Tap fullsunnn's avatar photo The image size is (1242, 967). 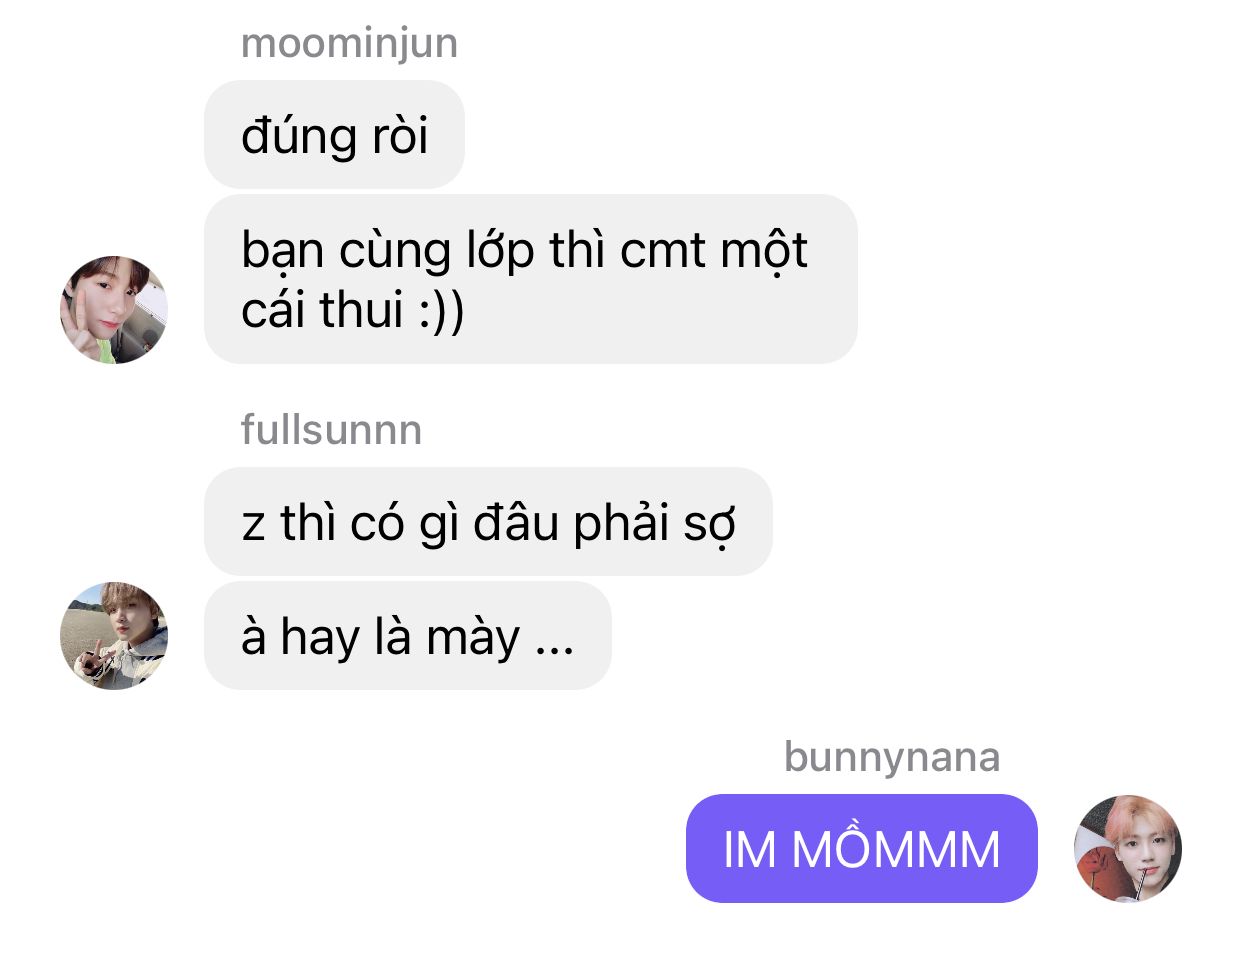click(x=114, y=635)
